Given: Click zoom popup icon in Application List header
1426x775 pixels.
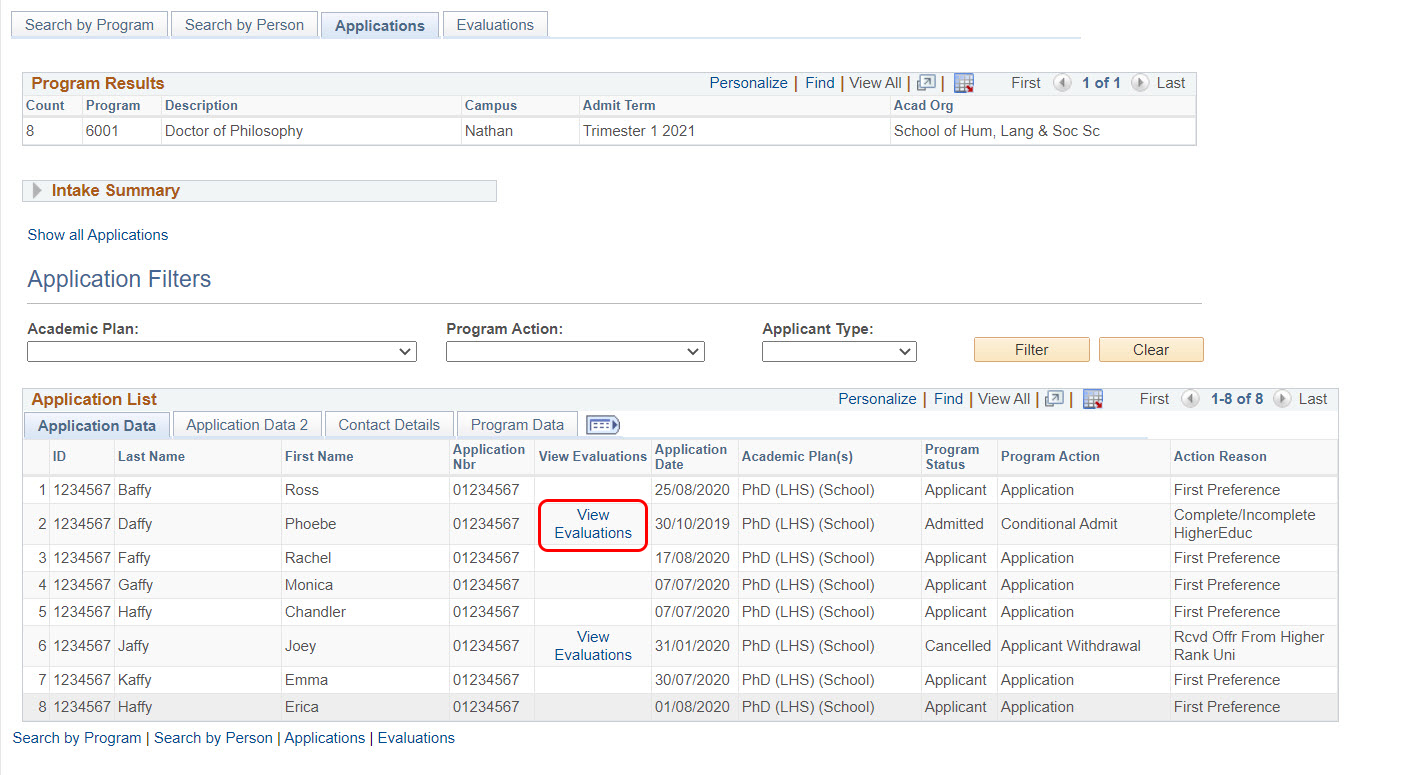Looking at the screenshot, I should point(1054,399).
